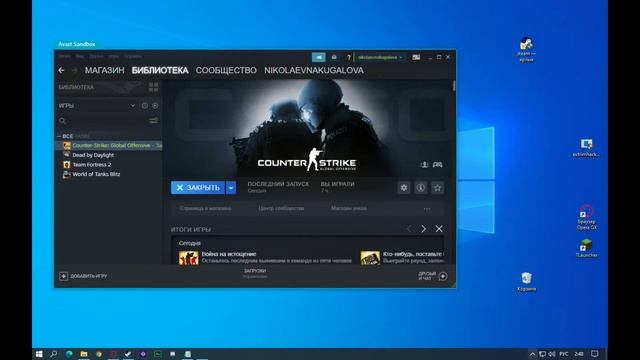This screenshot has width=640, height=360.
Task: Go to previous post-game summary item
Action: 409,229
